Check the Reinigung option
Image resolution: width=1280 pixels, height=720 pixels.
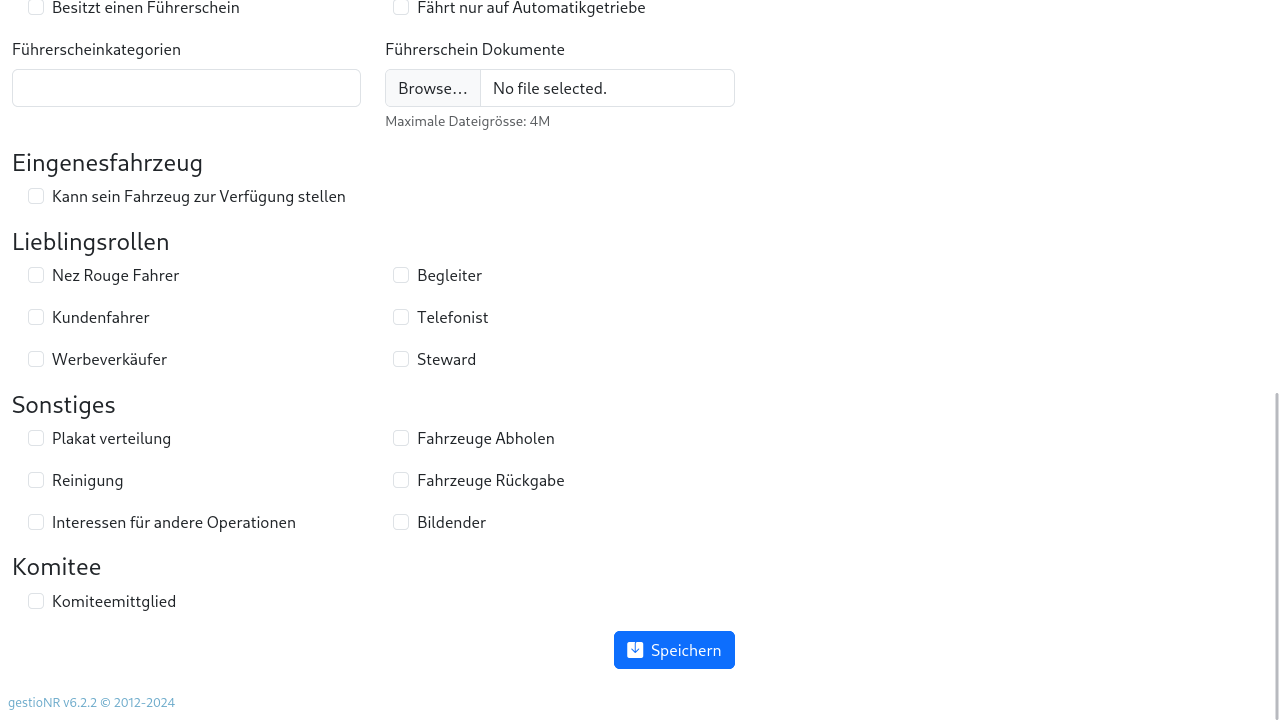36,480
